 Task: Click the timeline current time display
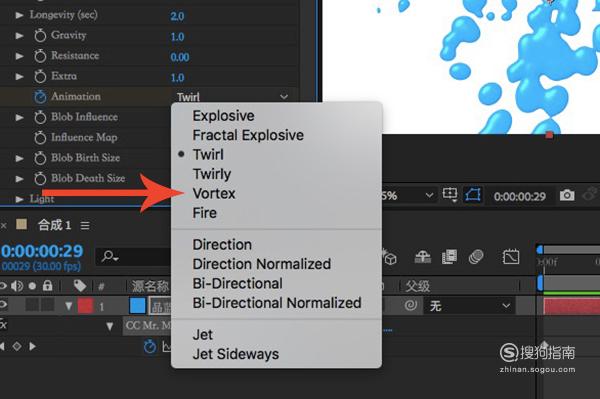pos(42,251)
